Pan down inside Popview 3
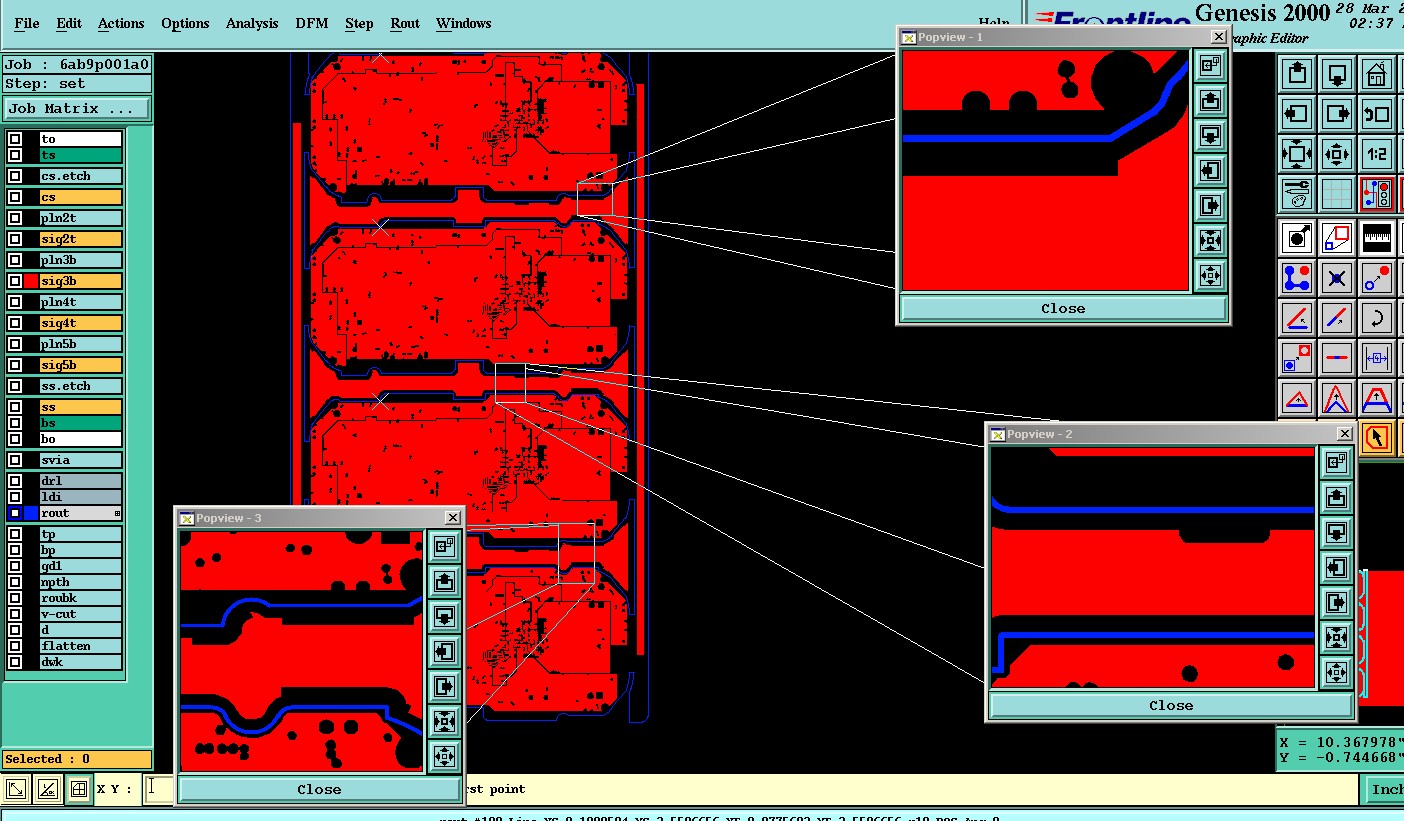1404x821 pixels. pyautogui.click(x=444, y=617)
